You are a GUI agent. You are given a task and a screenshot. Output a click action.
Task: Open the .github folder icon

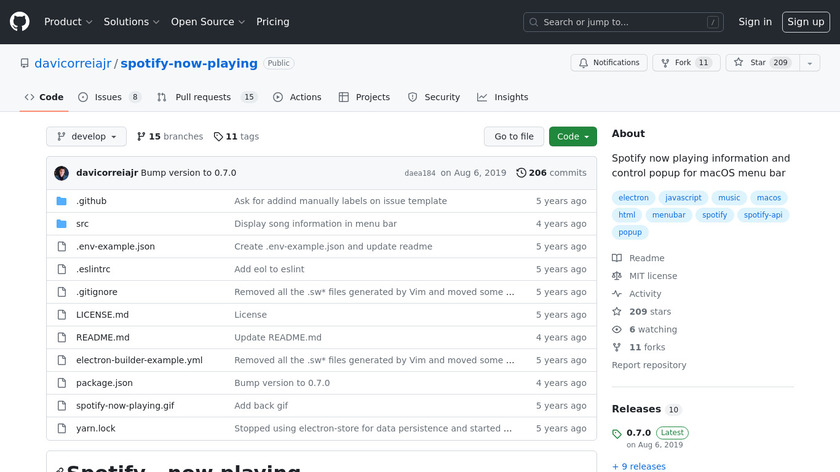[x=61, y=201]
